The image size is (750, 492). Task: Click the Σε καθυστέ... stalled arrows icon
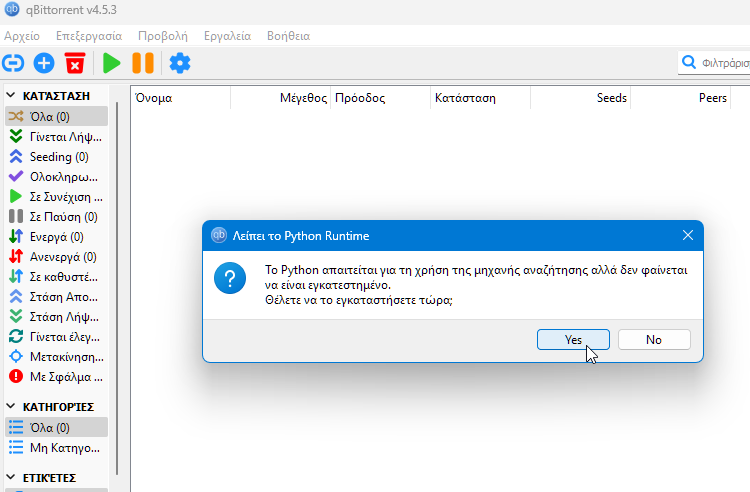coord(16,276)
